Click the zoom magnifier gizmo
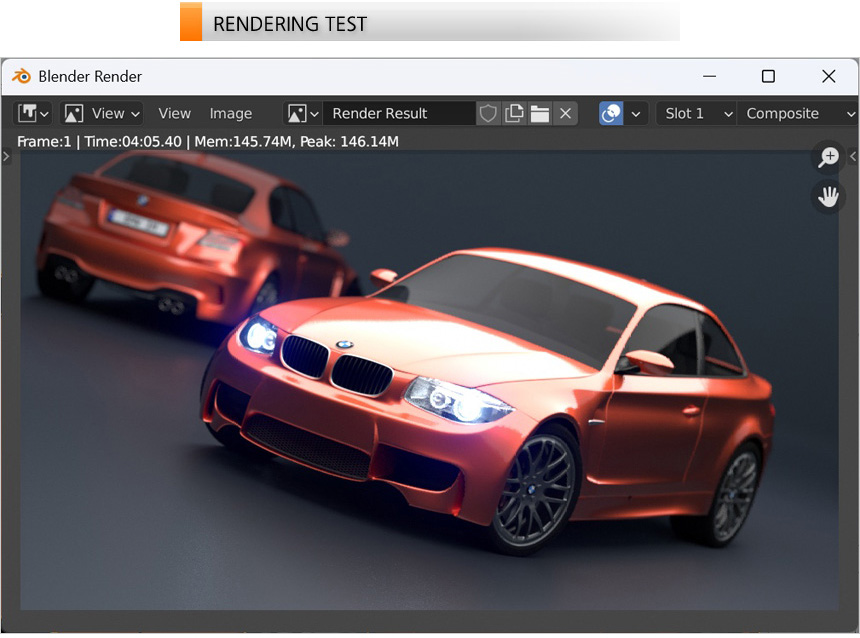The height and width of the screenshot is (638, 860). [828, 157]
